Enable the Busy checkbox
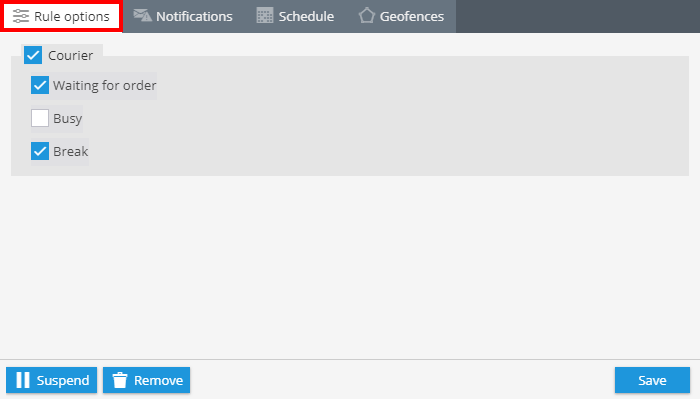 [40, 118]
